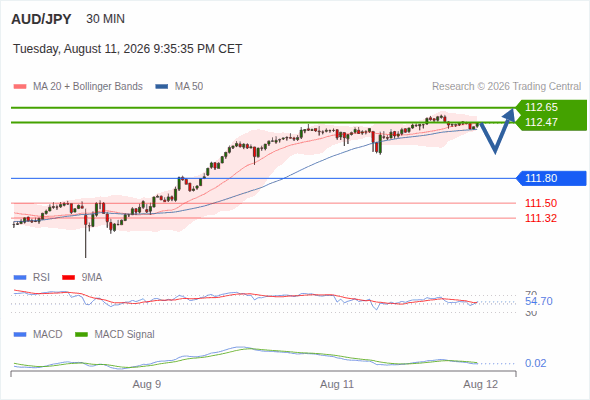Click the MACD legend label
Viewport: 590px width, 400px height.
(x=47, y=335)
